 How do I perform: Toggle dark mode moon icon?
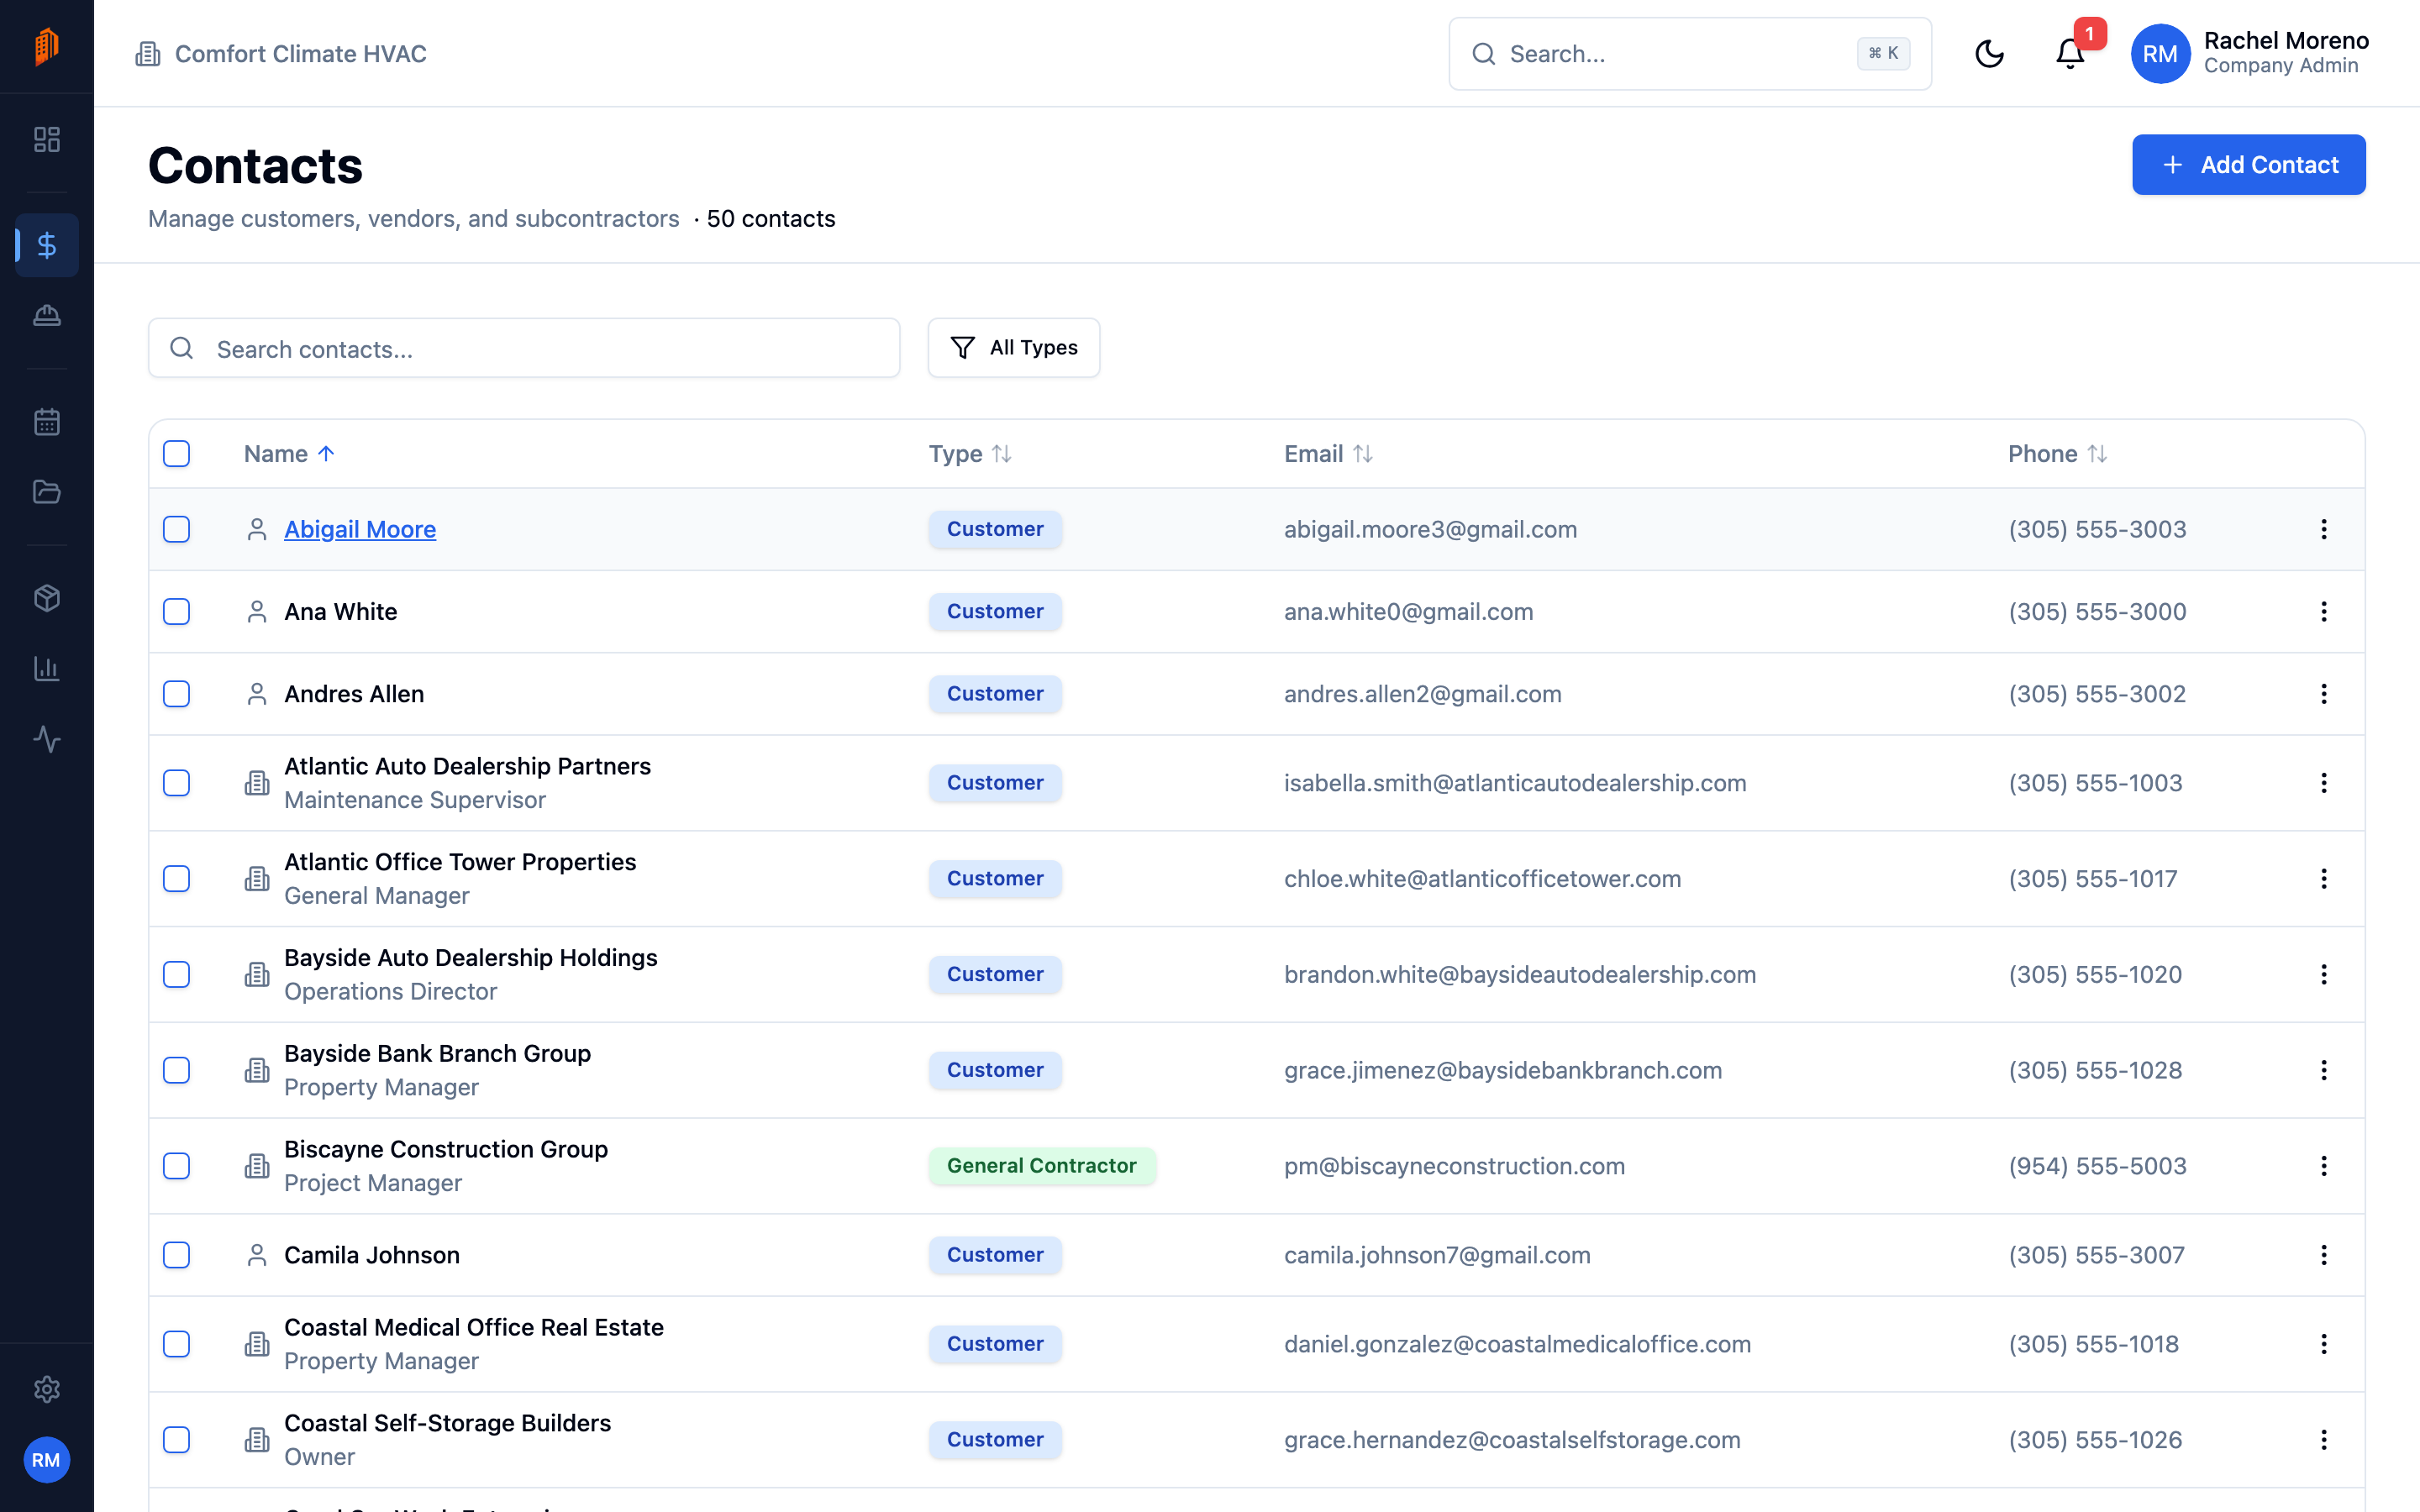[x=1989, y=54]
